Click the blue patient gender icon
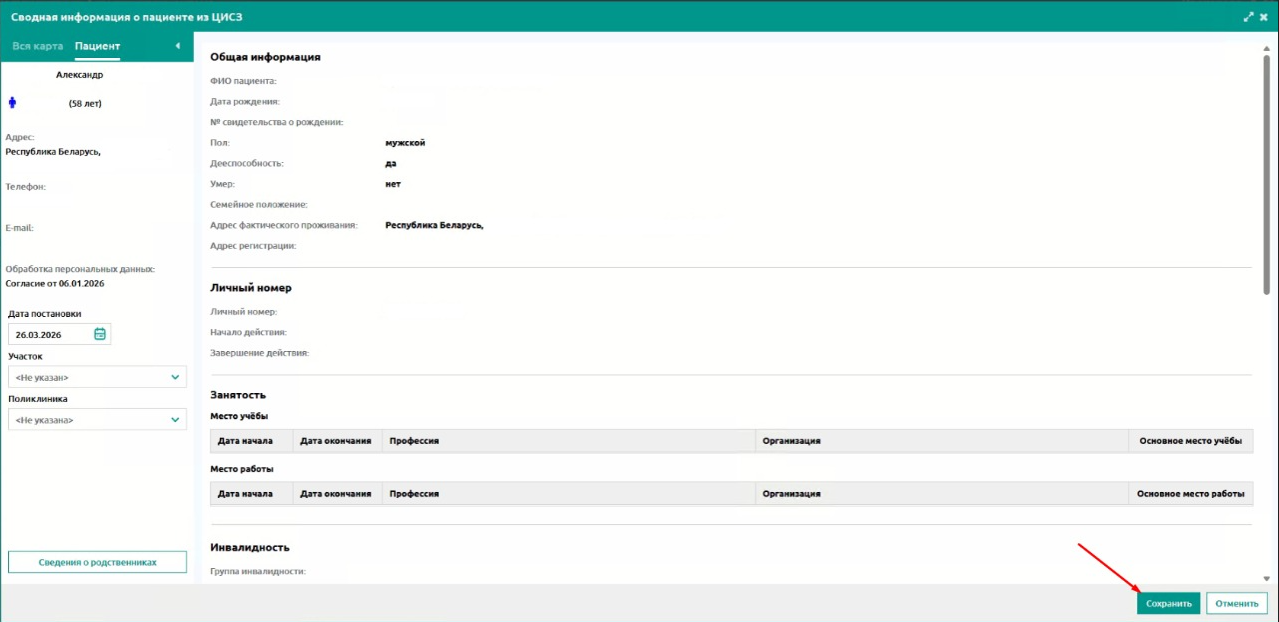The width and height of the screenshot is (1279, 622). (x=13, y=103)
